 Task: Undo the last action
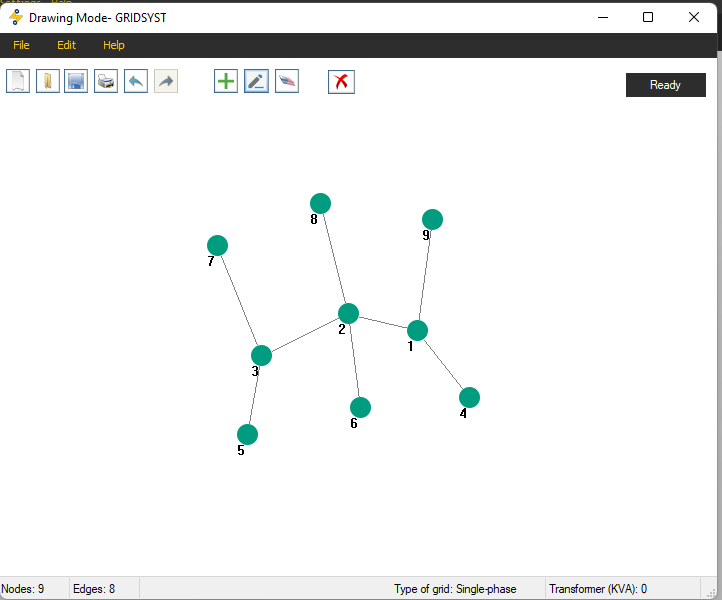(x=136, y=81)
